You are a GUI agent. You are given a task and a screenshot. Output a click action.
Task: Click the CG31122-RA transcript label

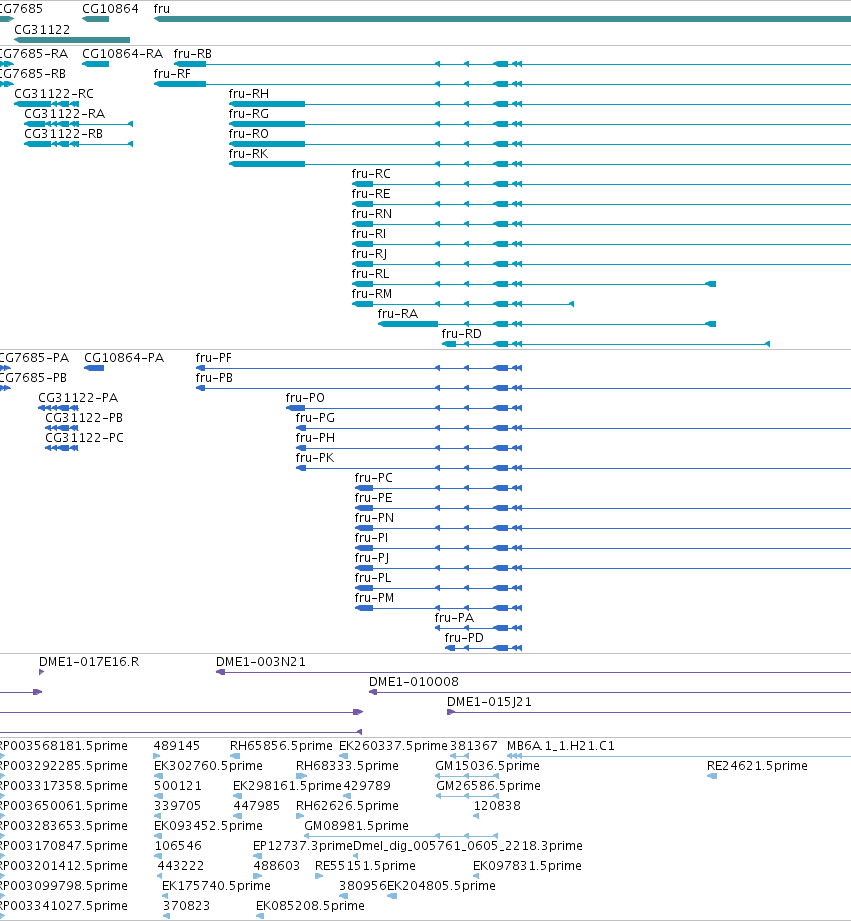pos(65,114)
